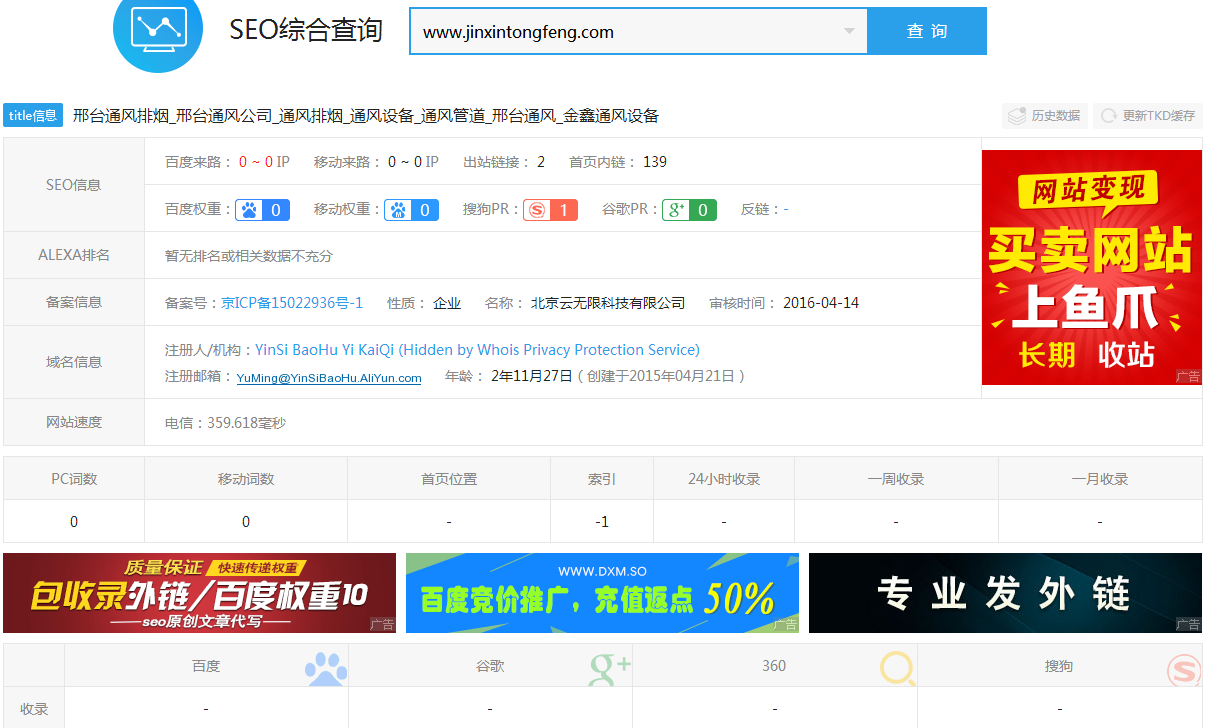Image resolution: width=1206 pixels, height=728 pixels.
Task: Click the 360 magnifier icon in table header
Action: click(x=897, y=668)
